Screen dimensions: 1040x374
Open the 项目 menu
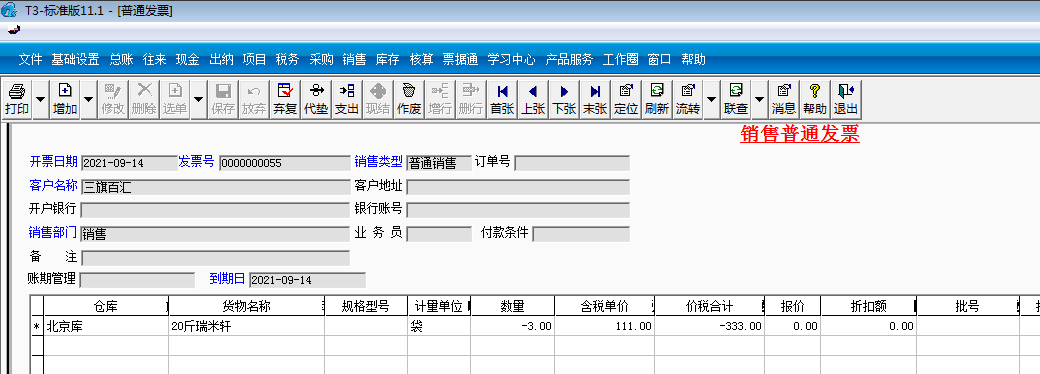point(254,60)
